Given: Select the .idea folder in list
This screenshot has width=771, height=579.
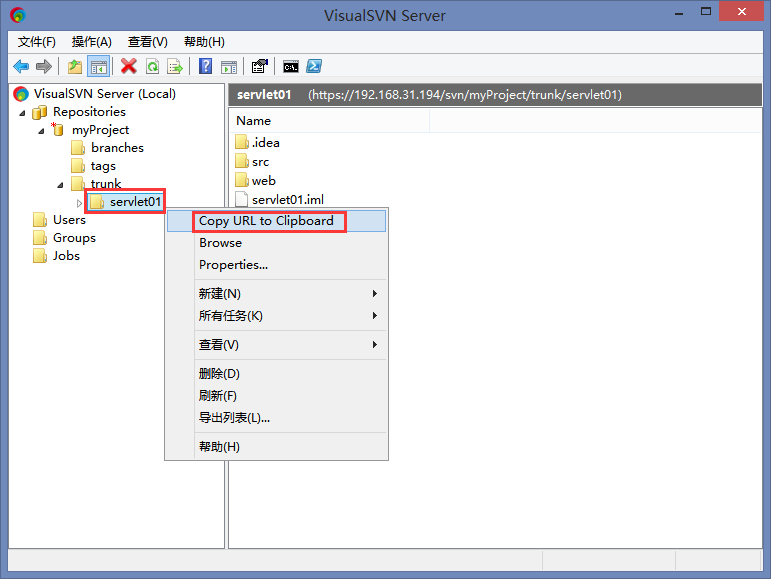Looking at the screenshot, I should 266,143.
